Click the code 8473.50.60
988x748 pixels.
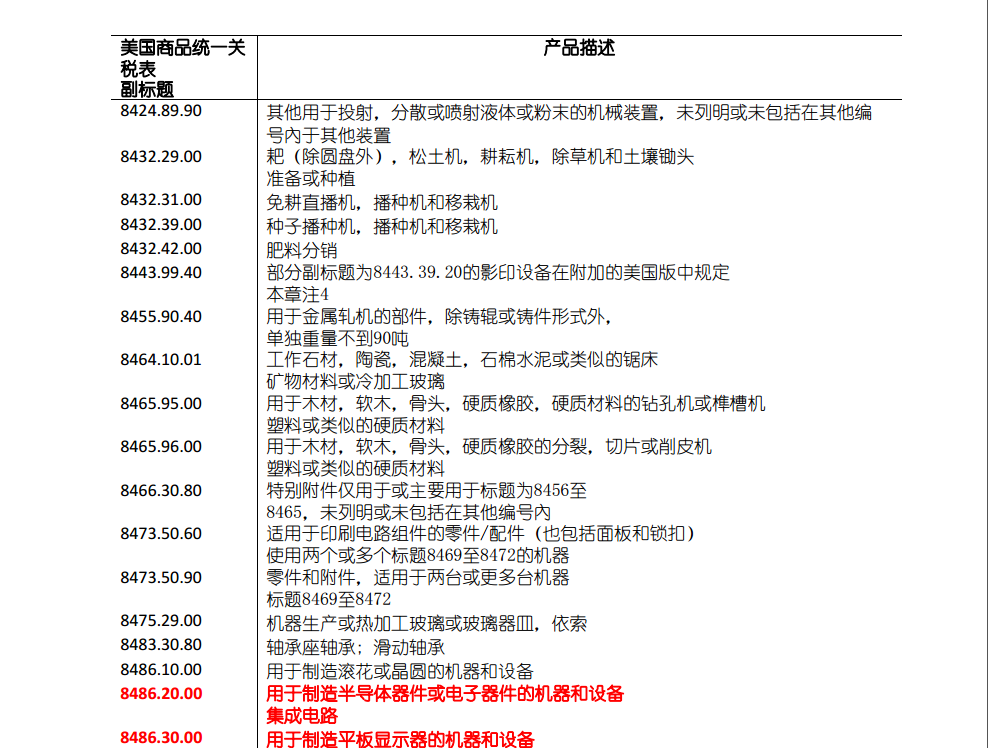tap(161, 534)
